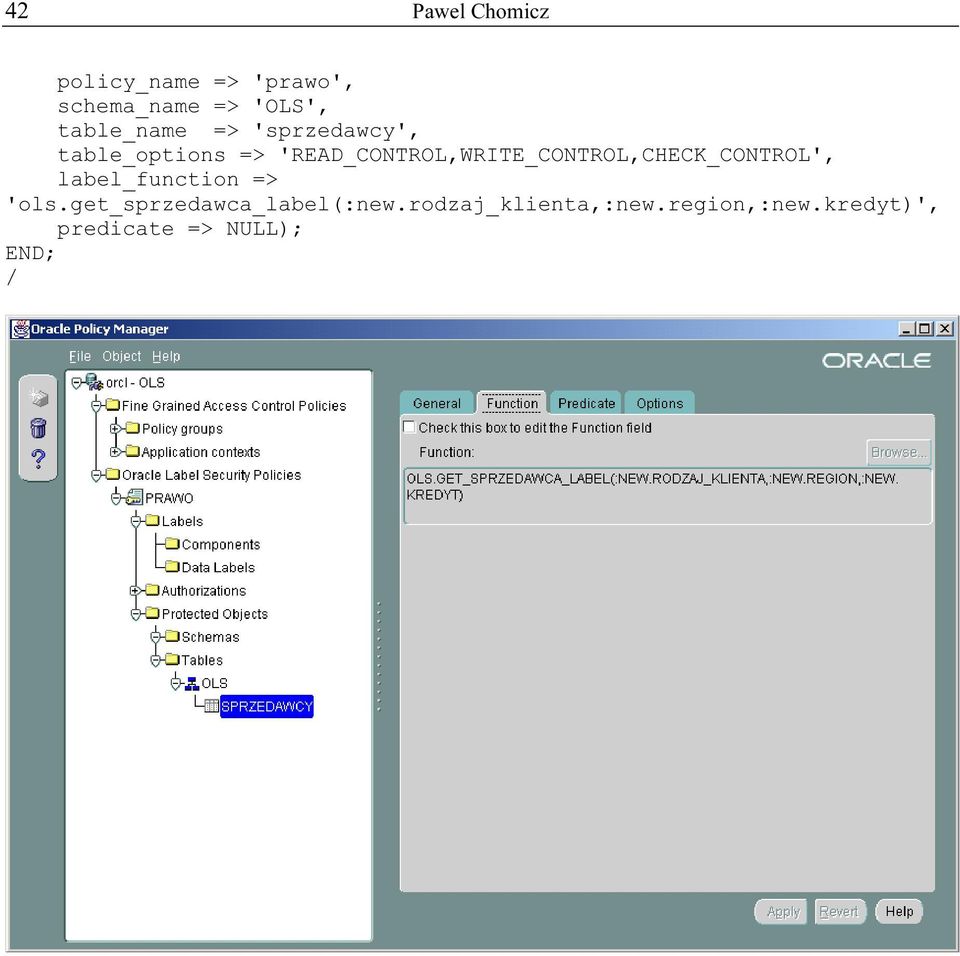Check the box to edit Function field
The height and width of the screenshot is (956, 960).
click(409, 427)
